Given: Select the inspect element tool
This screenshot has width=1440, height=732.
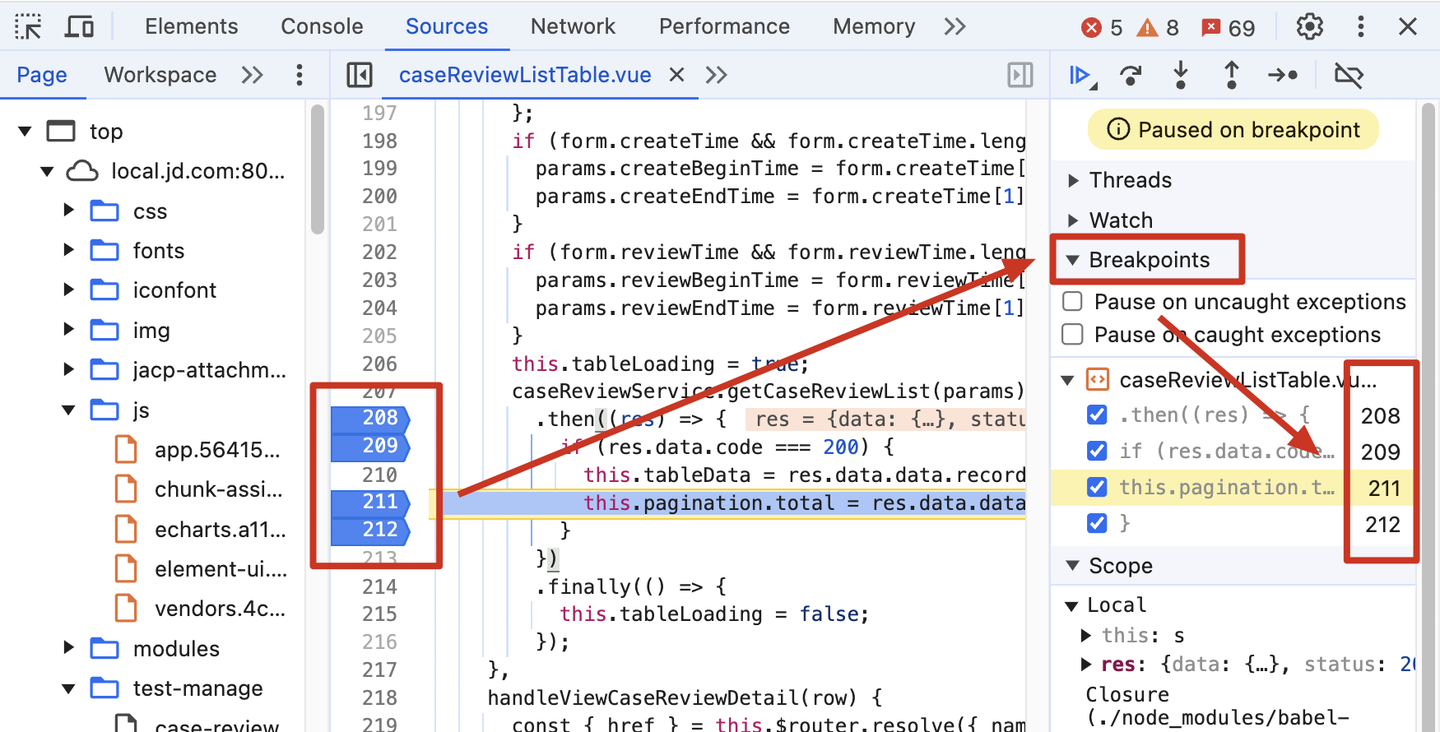Looking at the screenshot, I should [x=29, y=27].
